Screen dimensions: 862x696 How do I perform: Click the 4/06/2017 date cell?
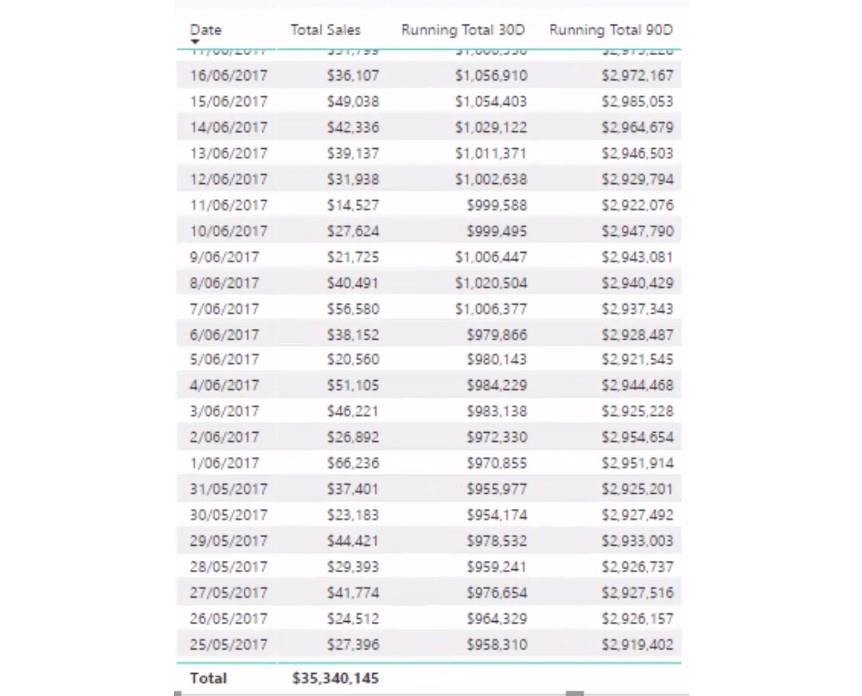(x=224, y=385)
